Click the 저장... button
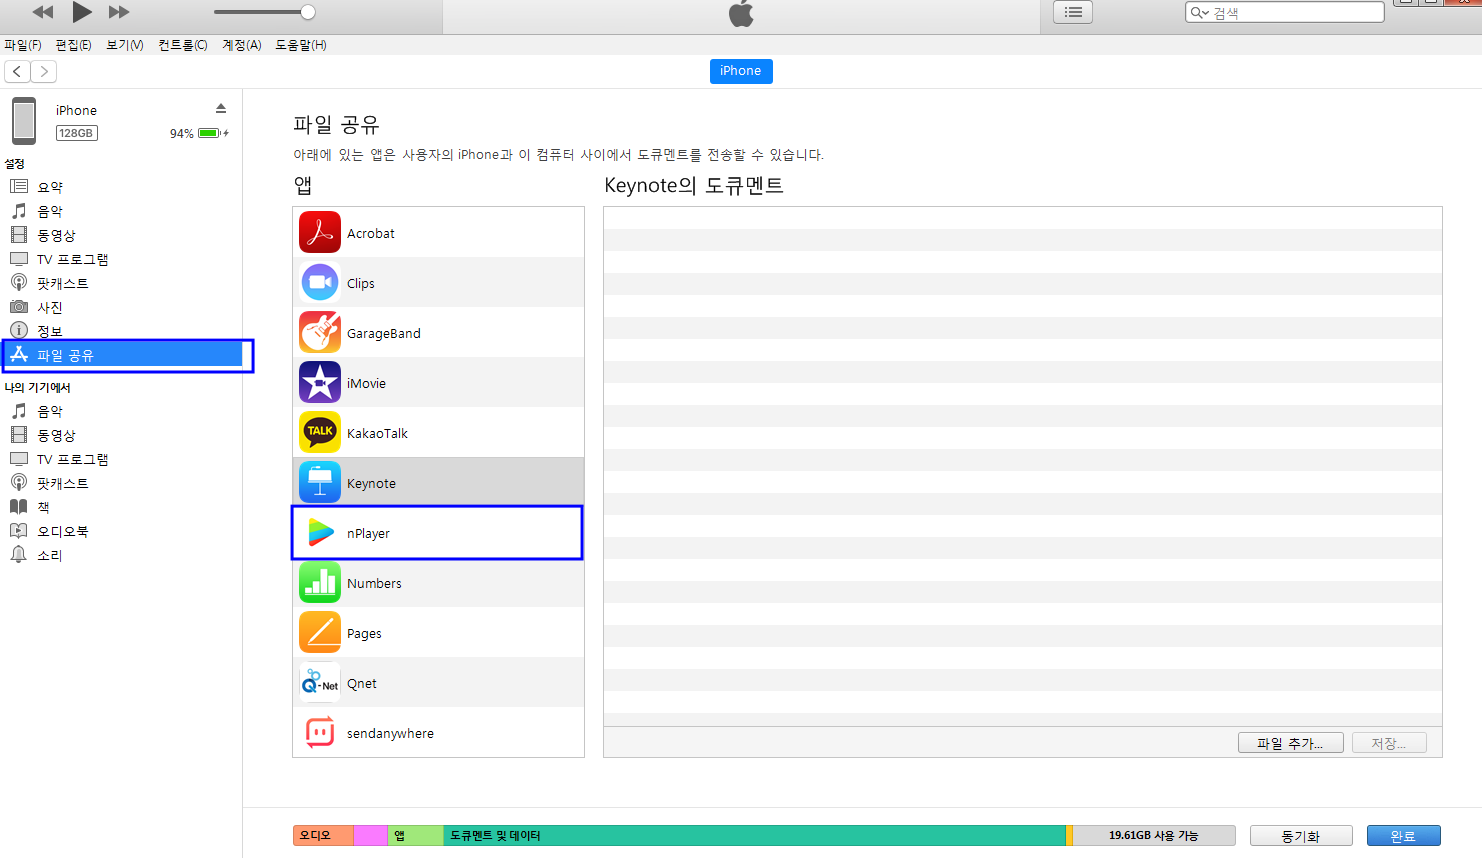Screen dimensions: 1482x858 click(x=1389, y=743)
